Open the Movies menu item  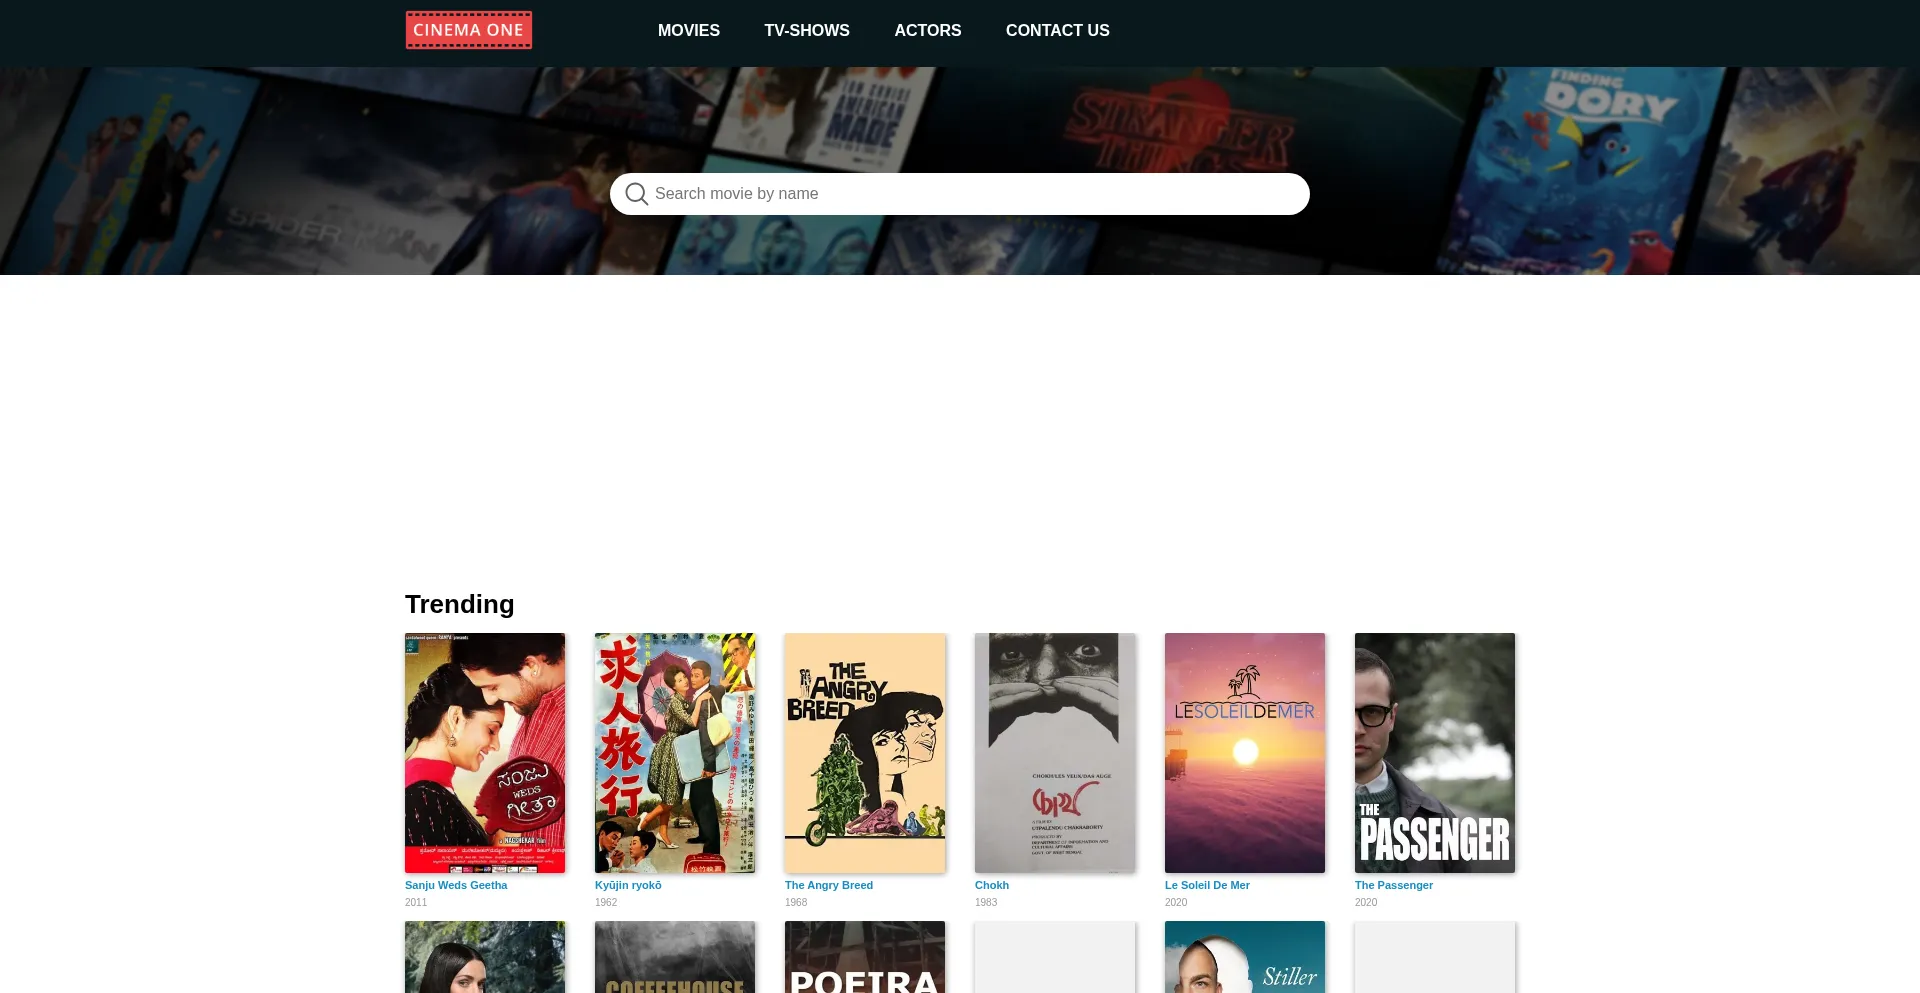pyautogui.click(x=688, y=31)
